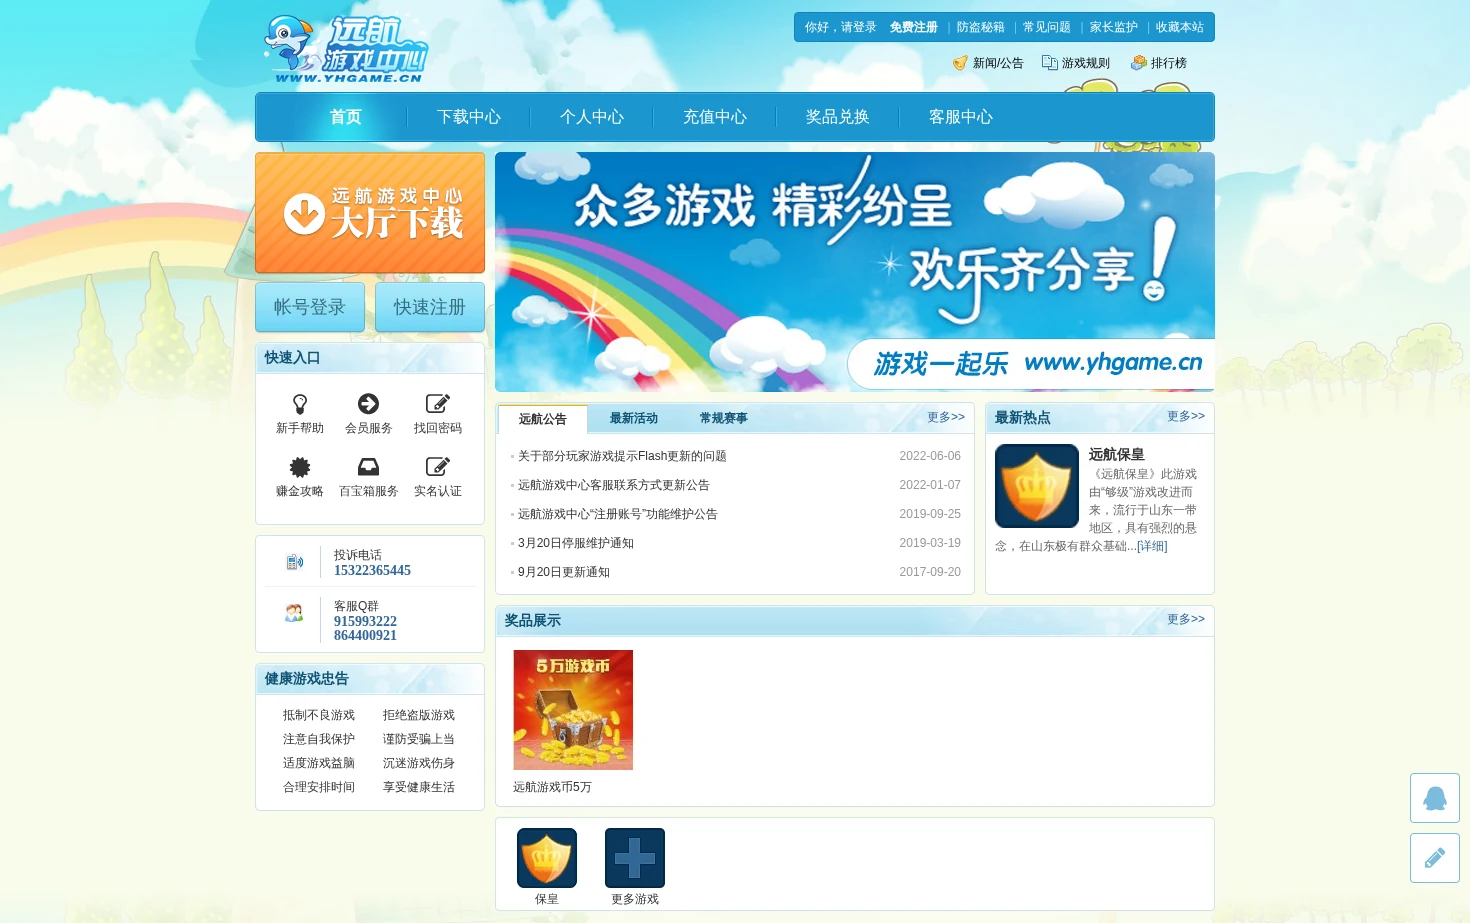The height and width of the screenshot is (923, 1470).
Task: Click [详细] link in 远航保皇 description
Action: click(1152, 546)
